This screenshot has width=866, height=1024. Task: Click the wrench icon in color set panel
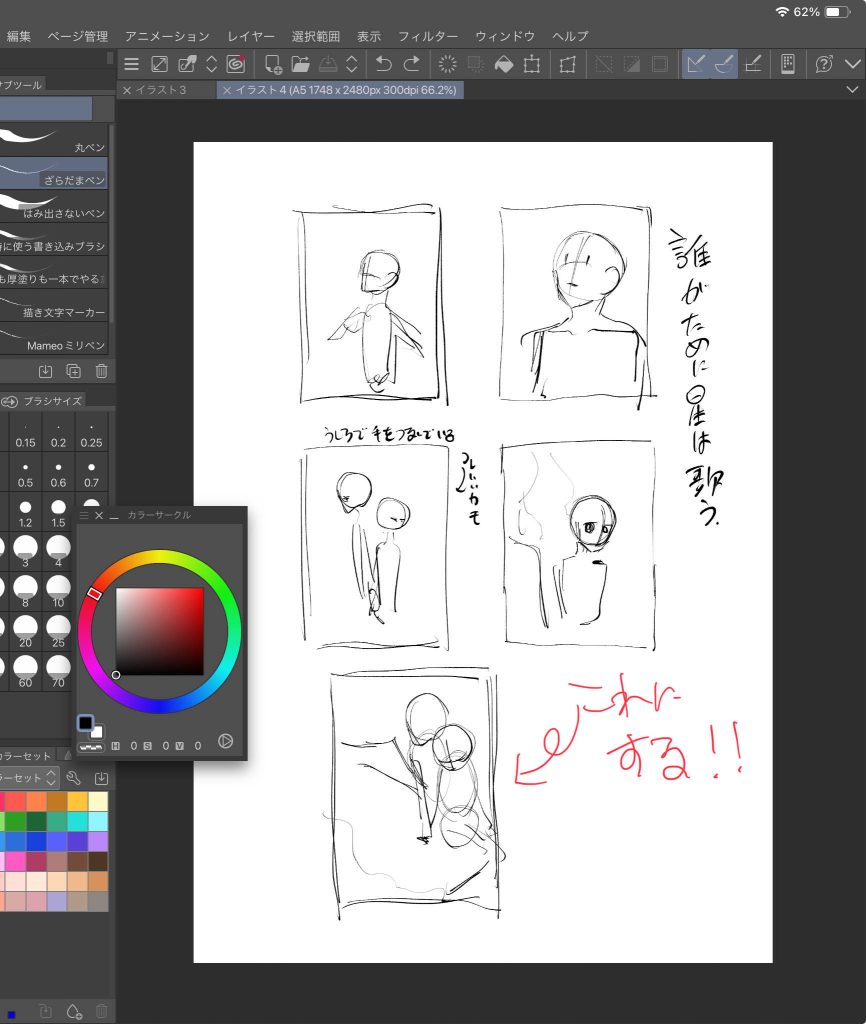click(73, 778)
